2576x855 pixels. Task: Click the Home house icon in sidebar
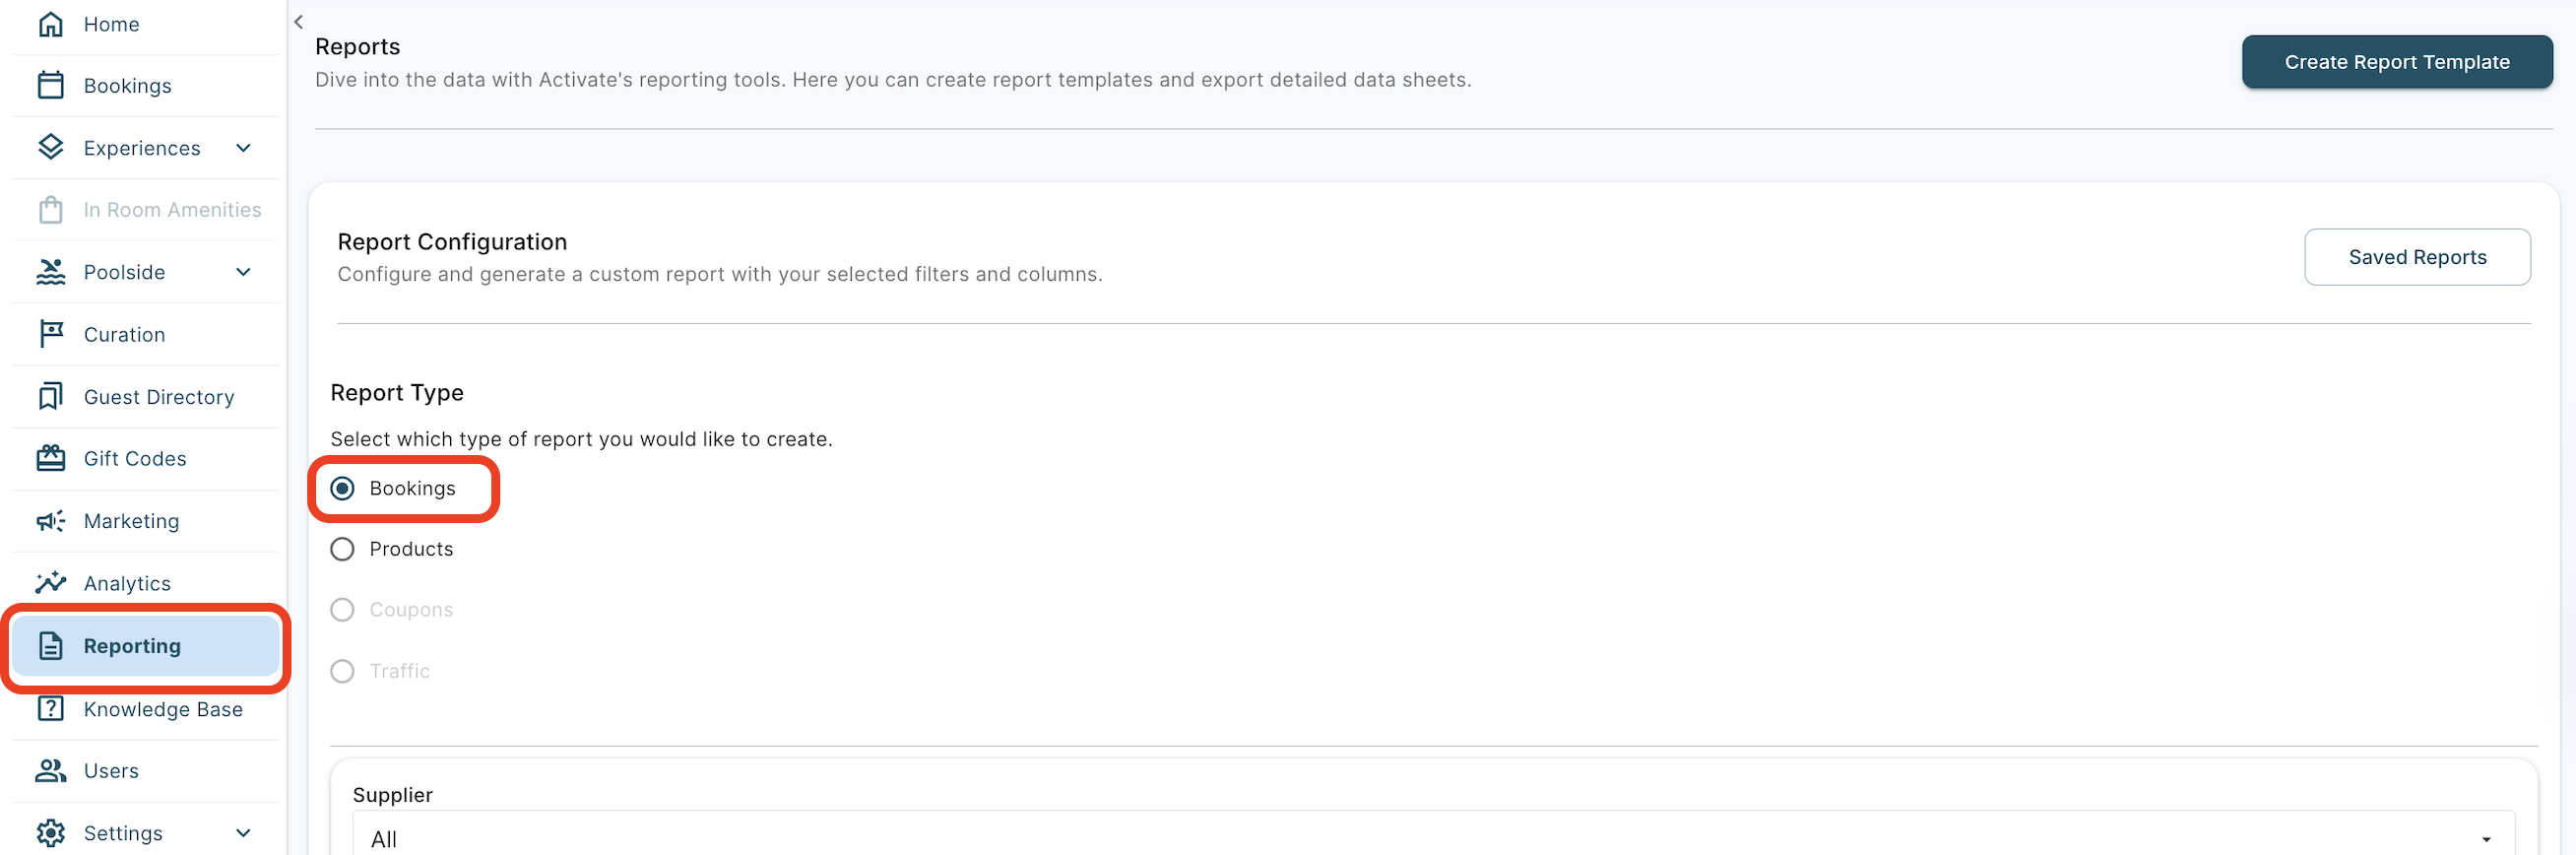pos(50,24)
